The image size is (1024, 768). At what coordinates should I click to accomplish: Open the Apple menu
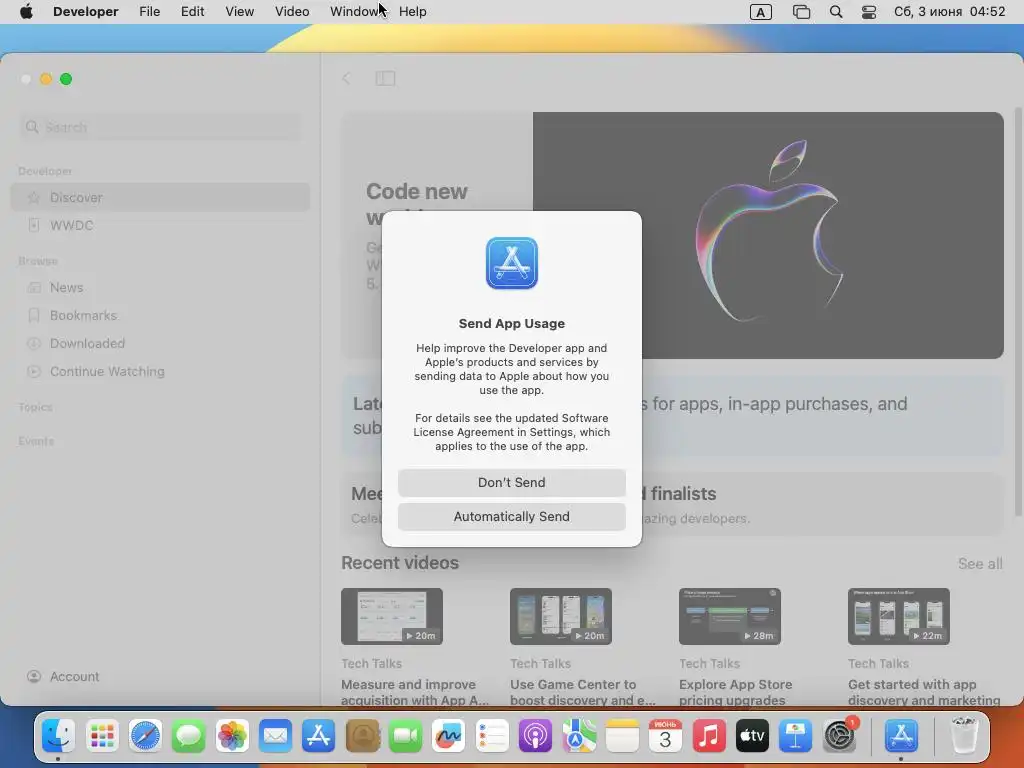[26, 12]
